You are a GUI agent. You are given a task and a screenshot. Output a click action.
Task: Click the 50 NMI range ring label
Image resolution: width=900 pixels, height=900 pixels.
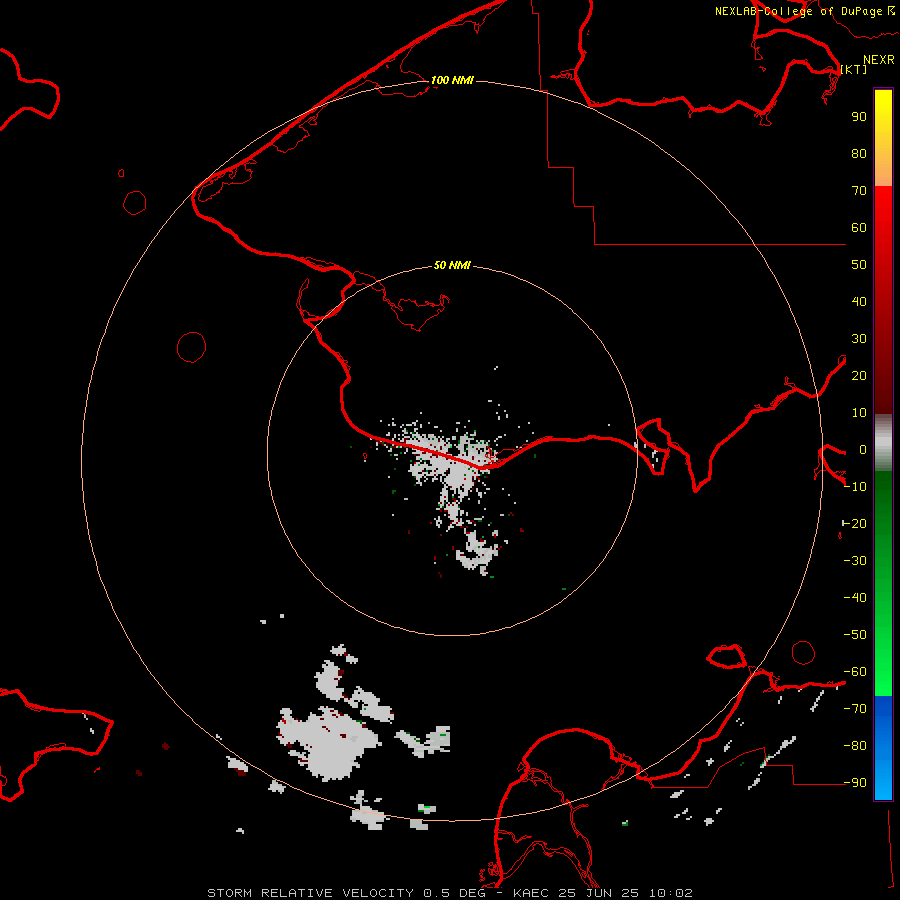pos(452,265)
